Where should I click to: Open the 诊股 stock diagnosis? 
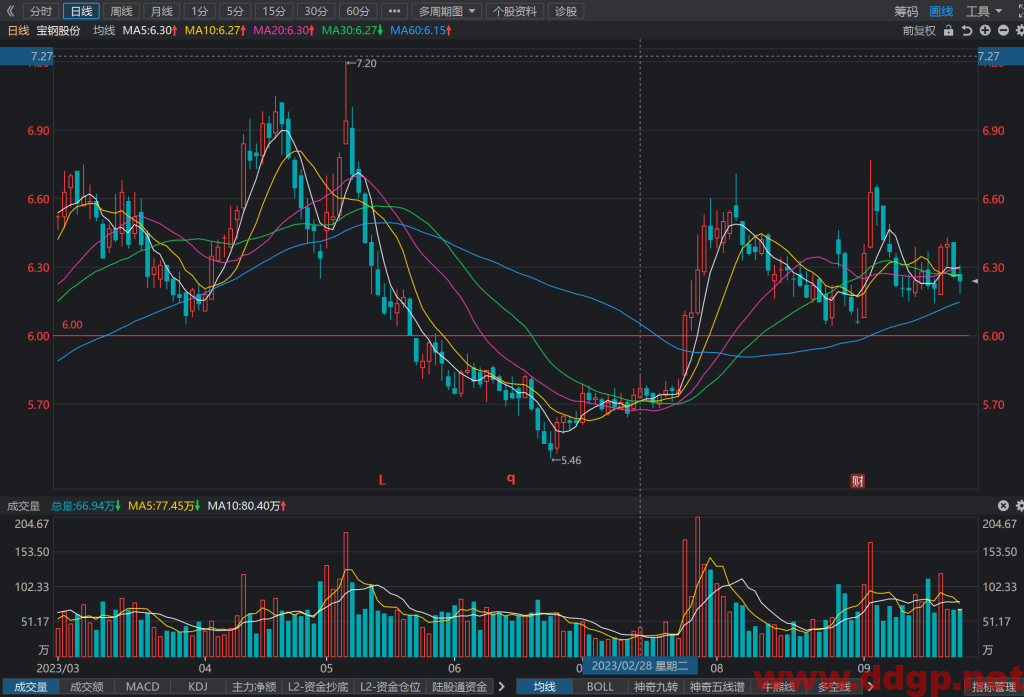[566, 11]
